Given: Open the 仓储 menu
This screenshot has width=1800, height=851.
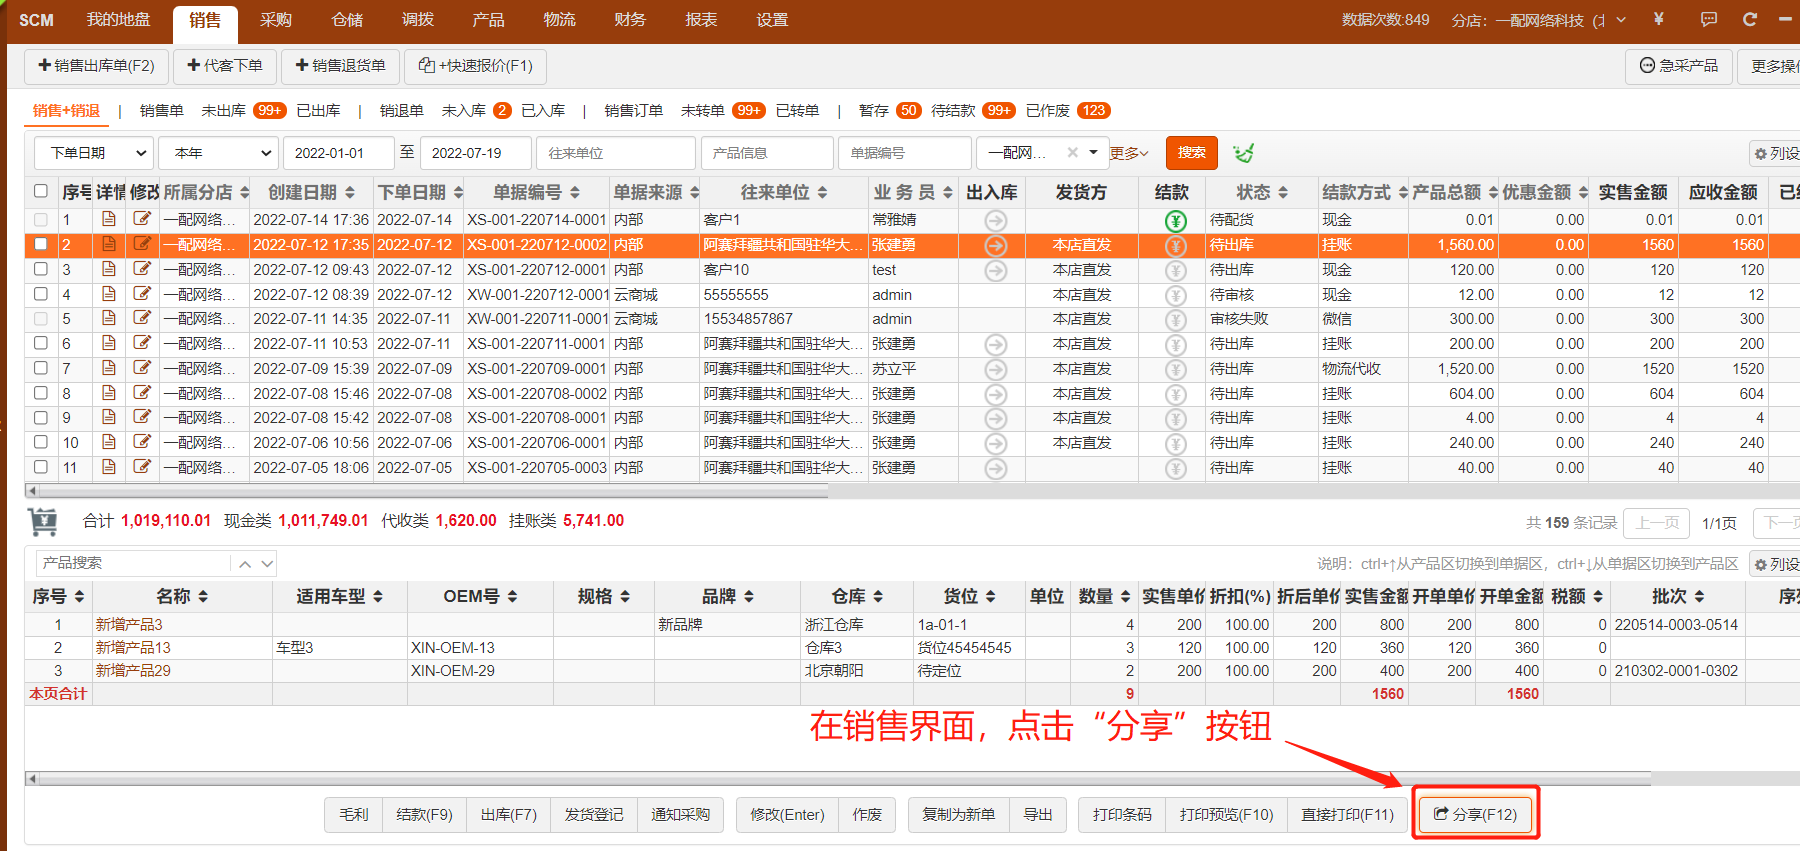Looking at the screenshot, I should [347, 20].
